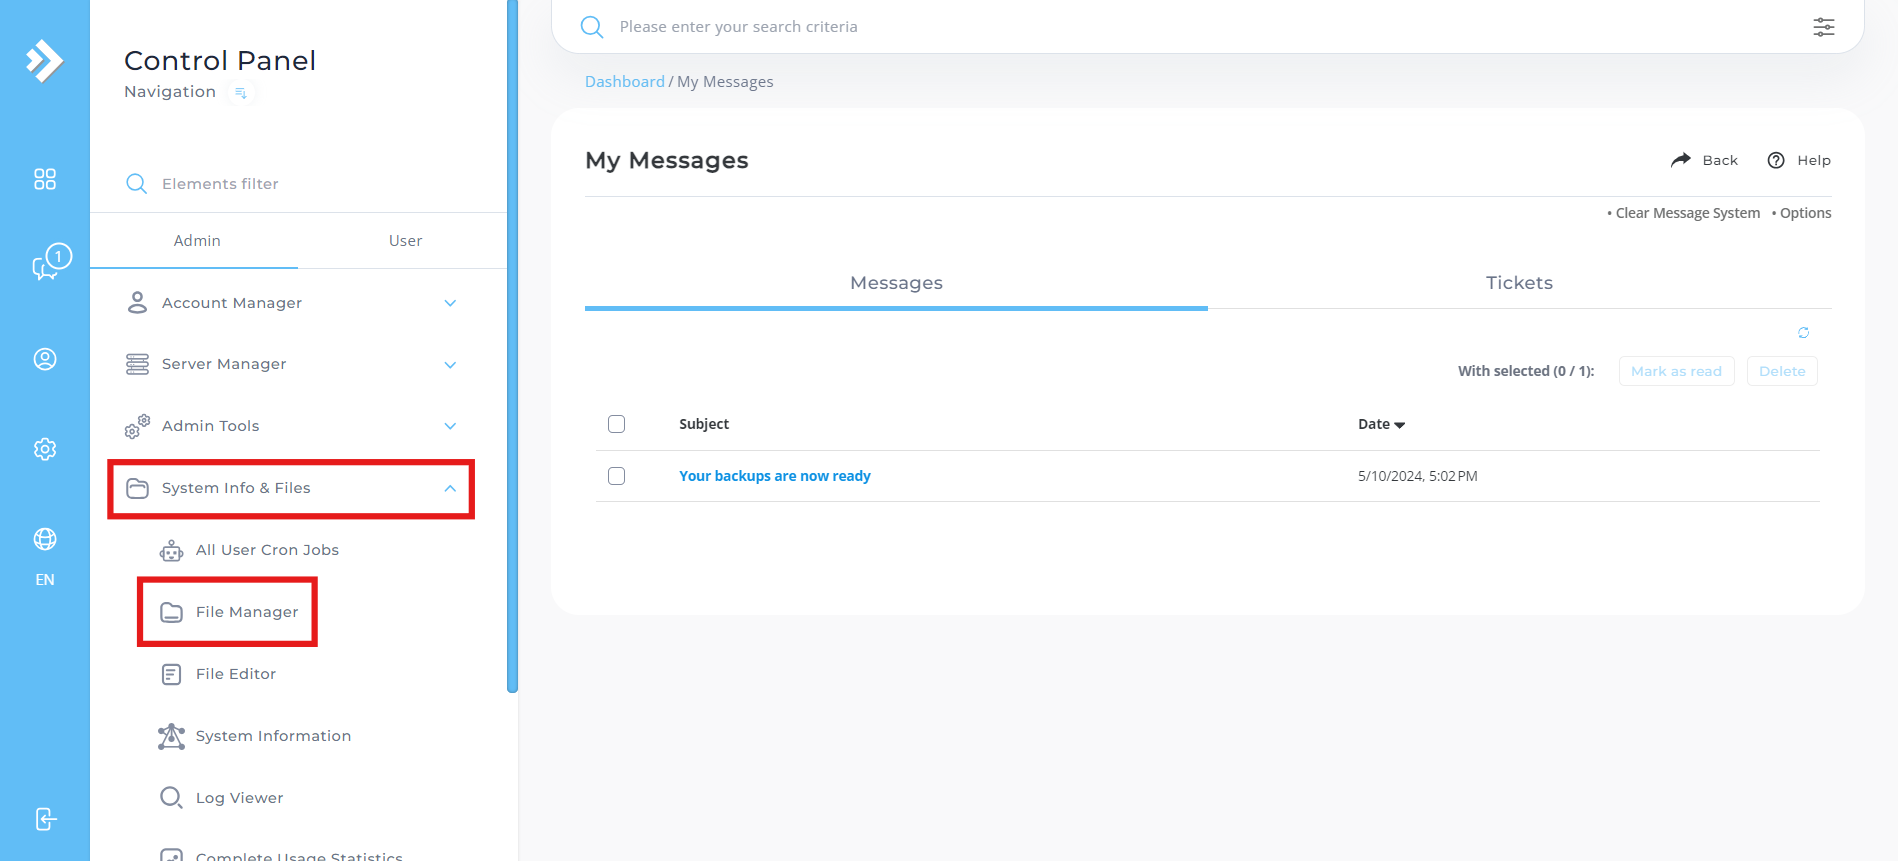Click Clear Message System link
This screenshot has width=1898, height=861.
click(1687, 213)
